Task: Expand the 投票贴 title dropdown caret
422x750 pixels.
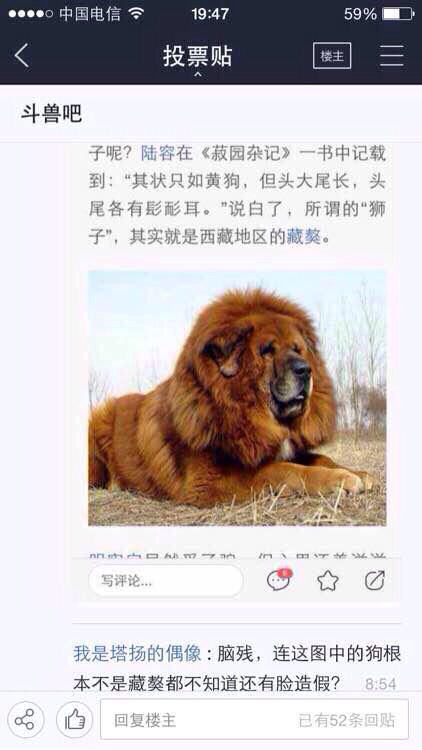Action: click(x=197, y=74)
